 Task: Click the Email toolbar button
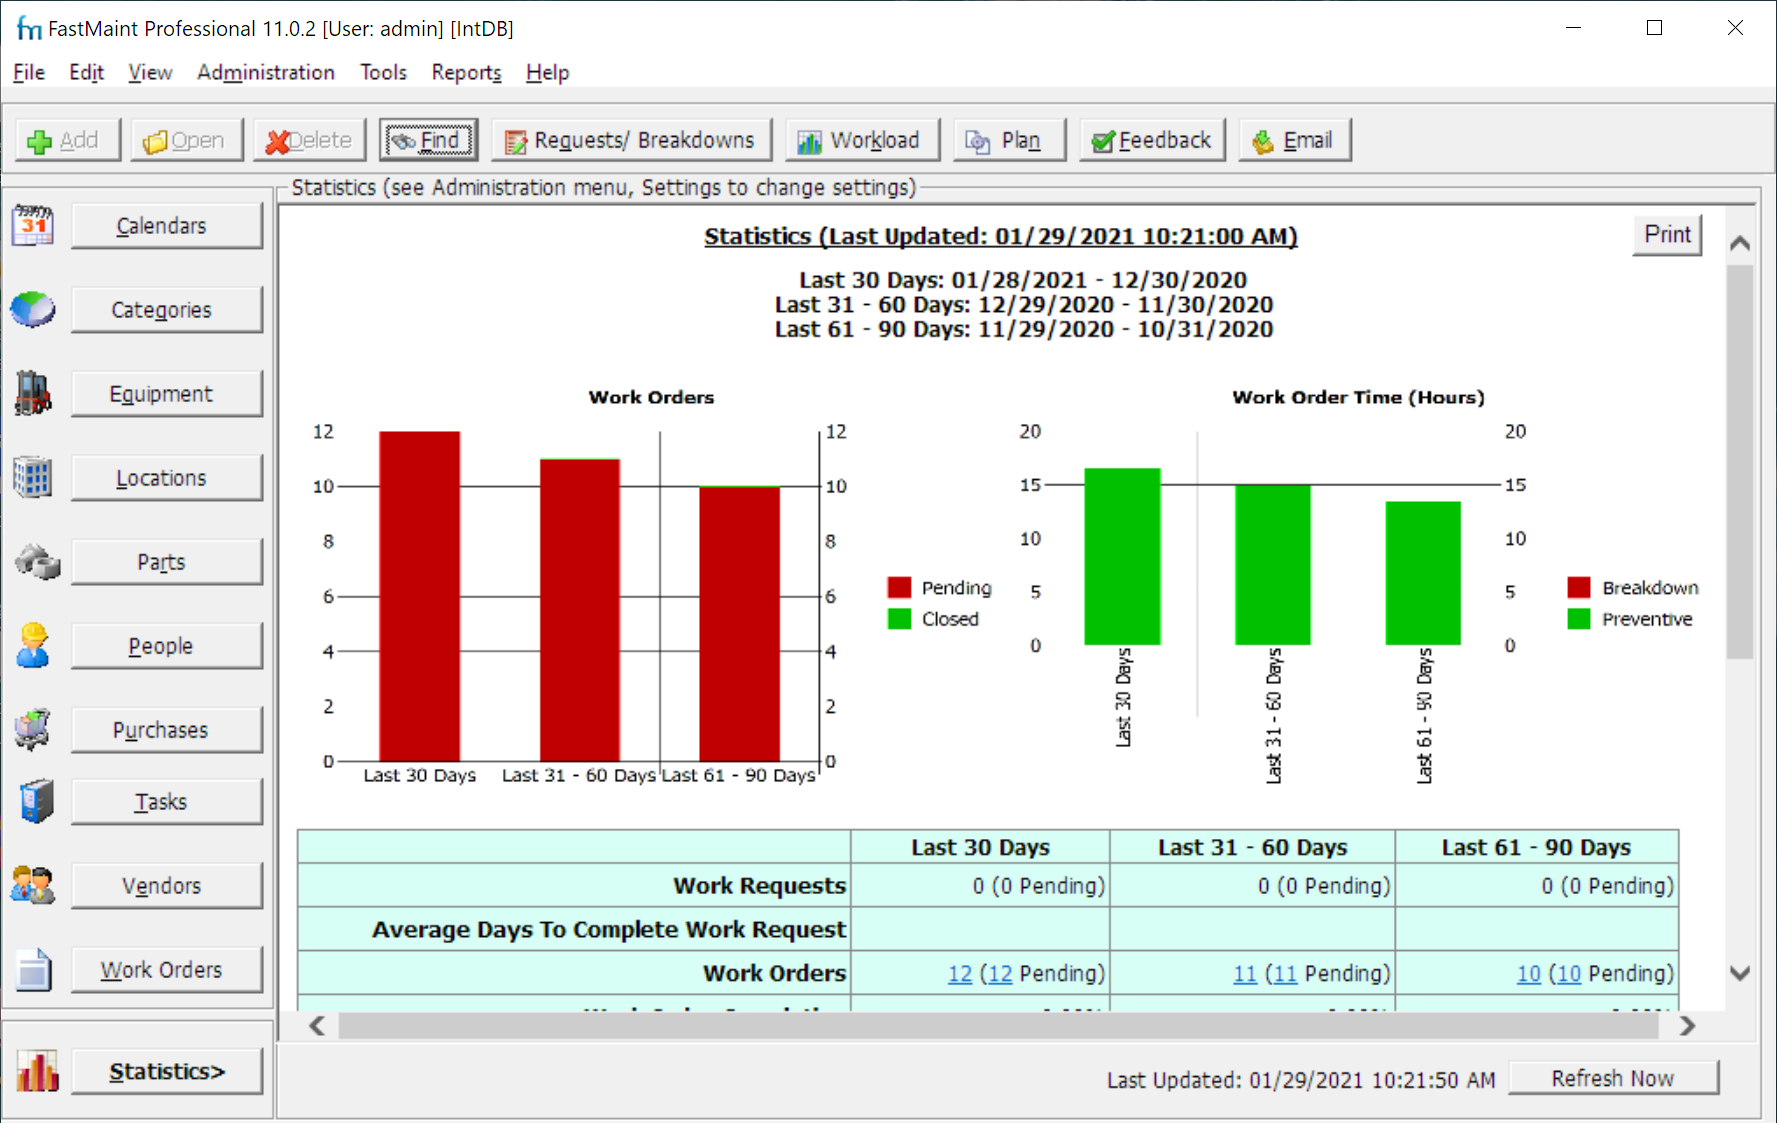[1295, 139]
